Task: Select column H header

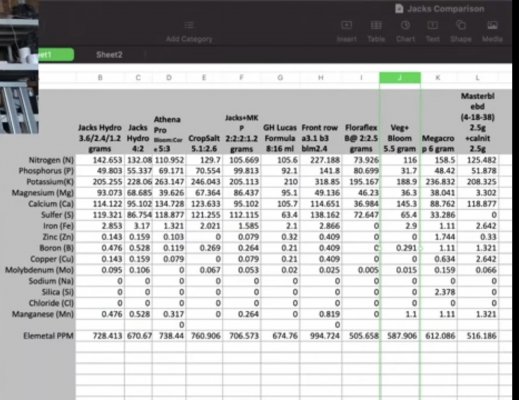Action: [320, 78]
